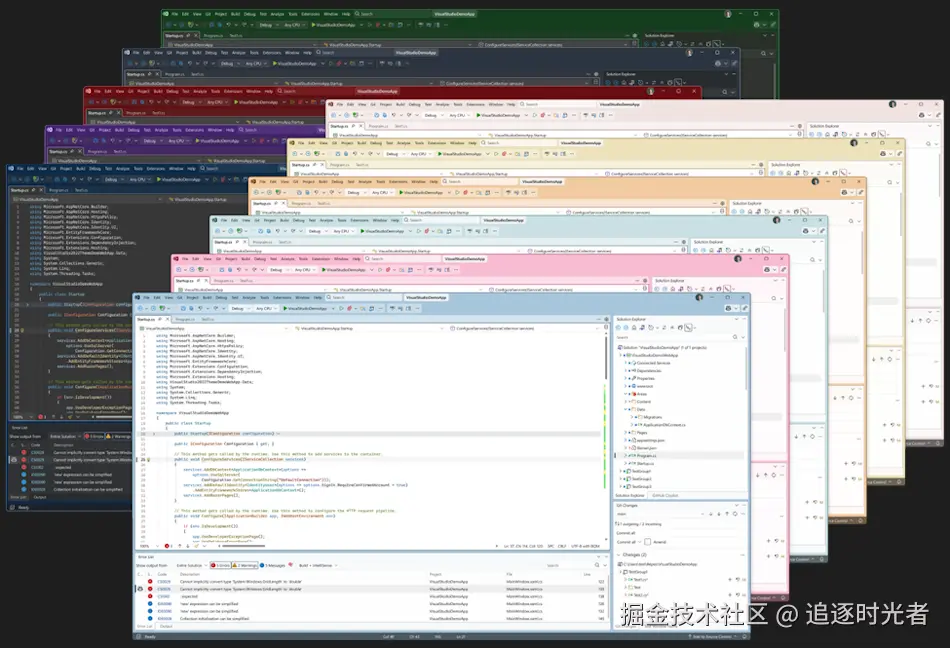The width and height of the screenshot is (950, 648).
Task: Expand the Connected Services node in light-blue window
Action: point(626,363)
